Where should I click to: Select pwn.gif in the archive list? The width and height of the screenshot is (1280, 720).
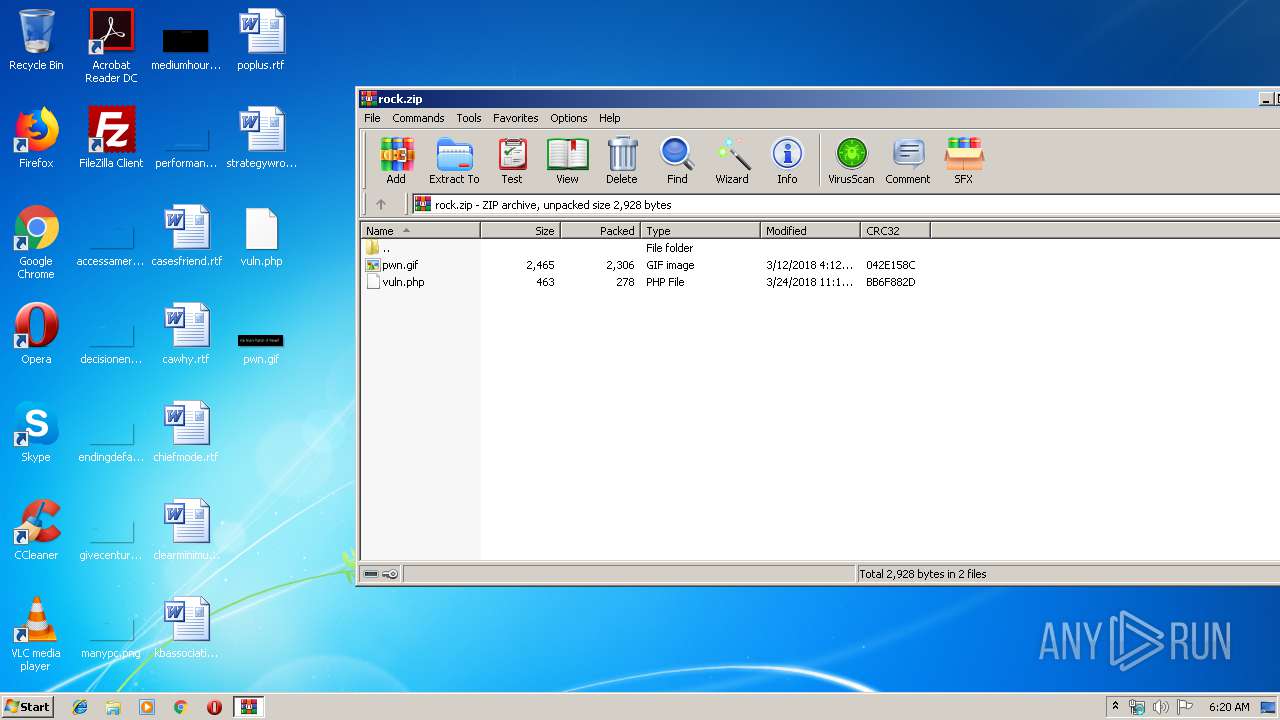tap(400, 265)
